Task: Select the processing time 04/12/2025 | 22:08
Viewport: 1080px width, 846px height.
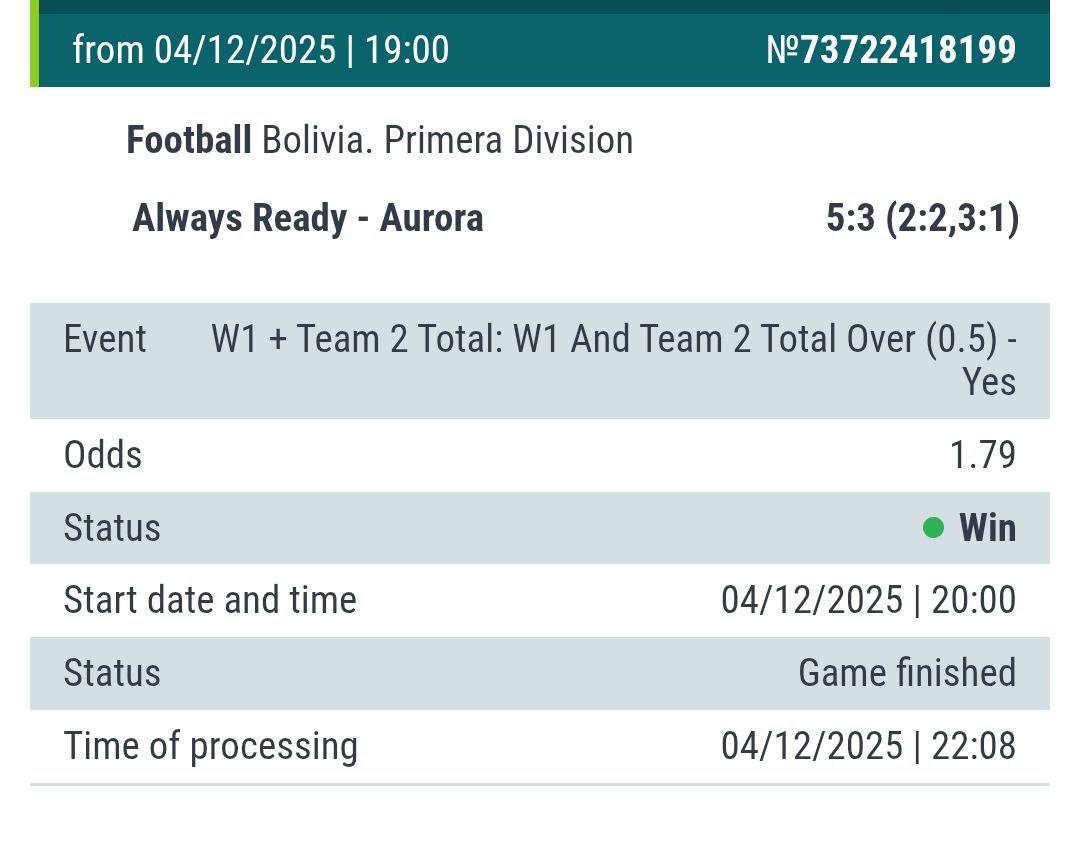Action: tap(868, 746)
